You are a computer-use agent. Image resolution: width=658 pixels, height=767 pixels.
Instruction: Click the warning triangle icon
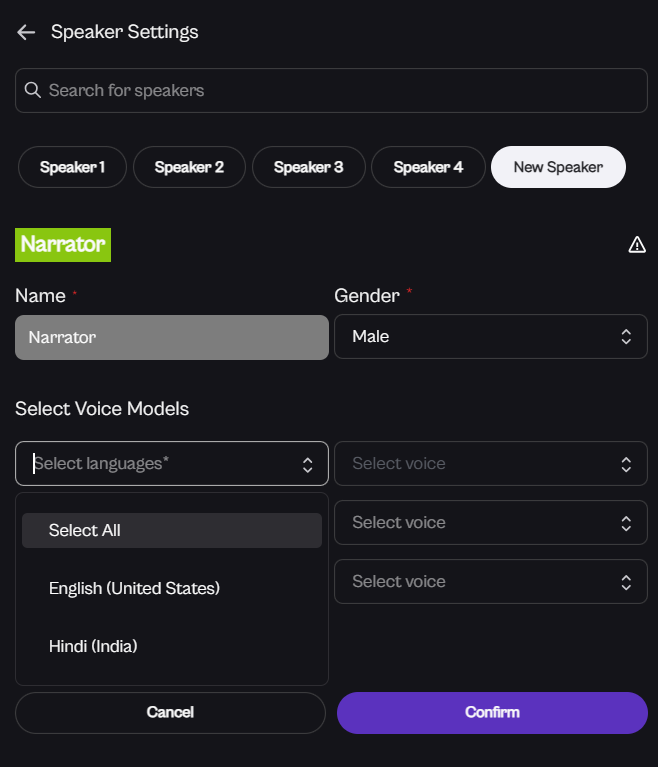(x=637, y=245)
